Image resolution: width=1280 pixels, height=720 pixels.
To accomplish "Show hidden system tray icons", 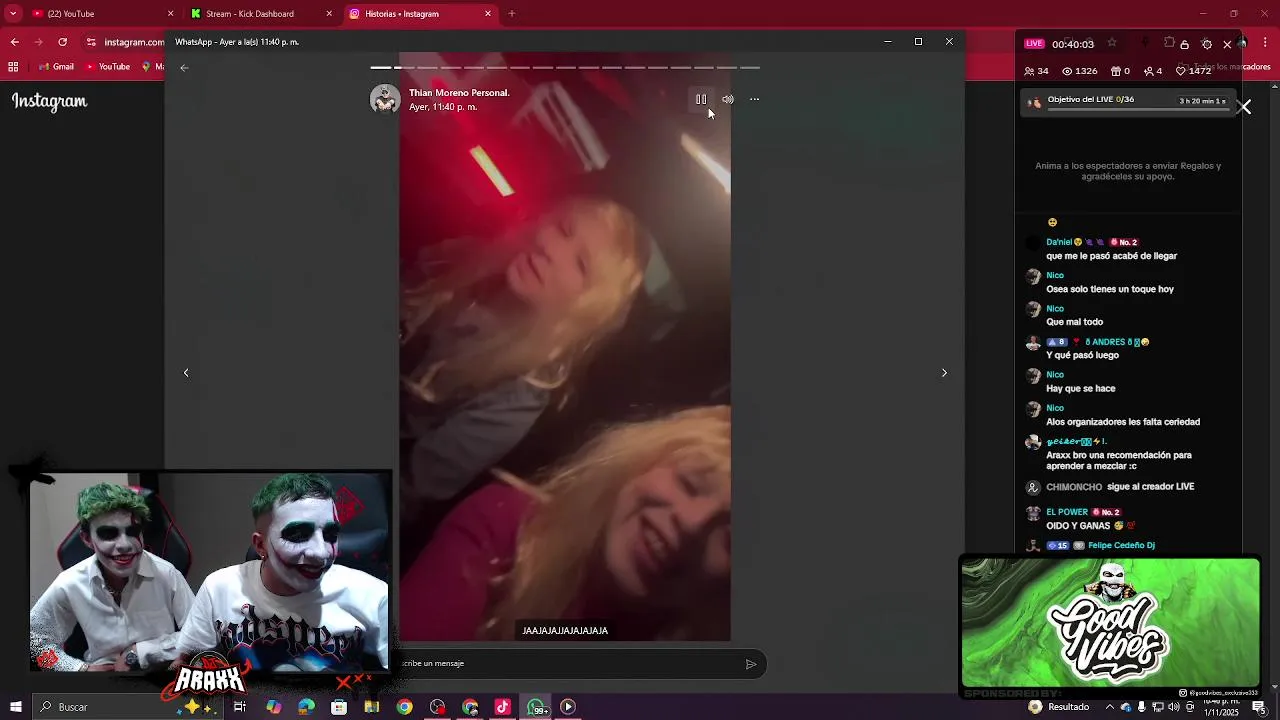I will click(1109, 707).
